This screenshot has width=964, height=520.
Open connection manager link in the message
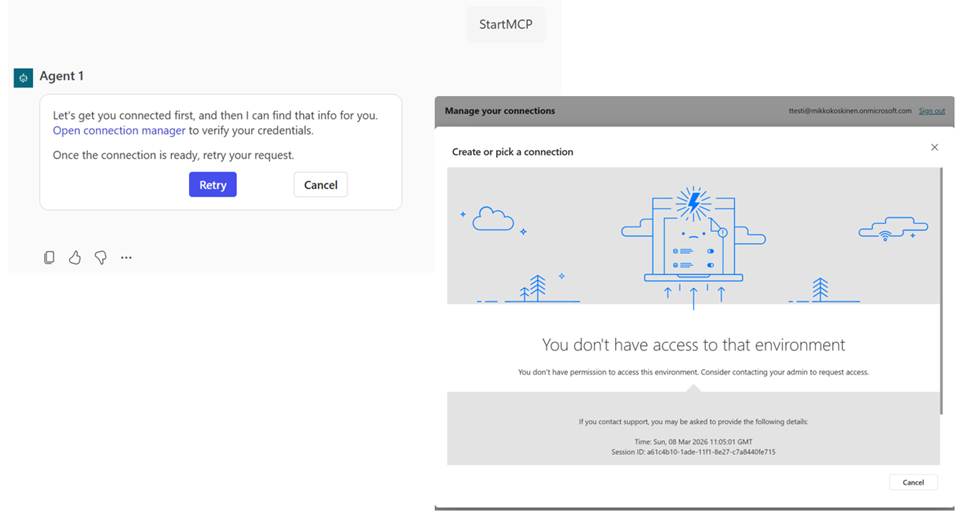[119, 131]
